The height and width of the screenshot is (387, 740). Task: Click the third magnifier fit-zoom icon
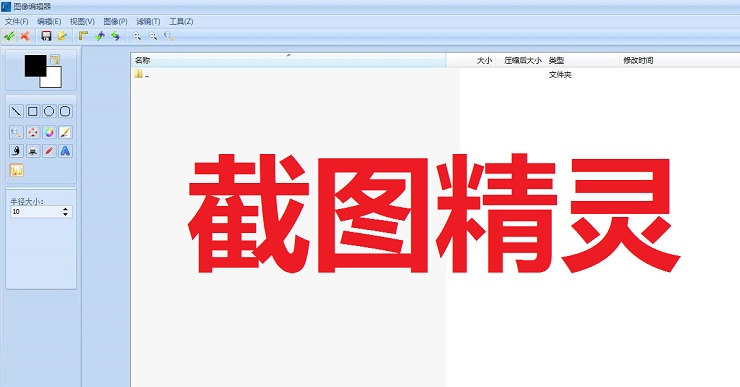coord(169,36)
